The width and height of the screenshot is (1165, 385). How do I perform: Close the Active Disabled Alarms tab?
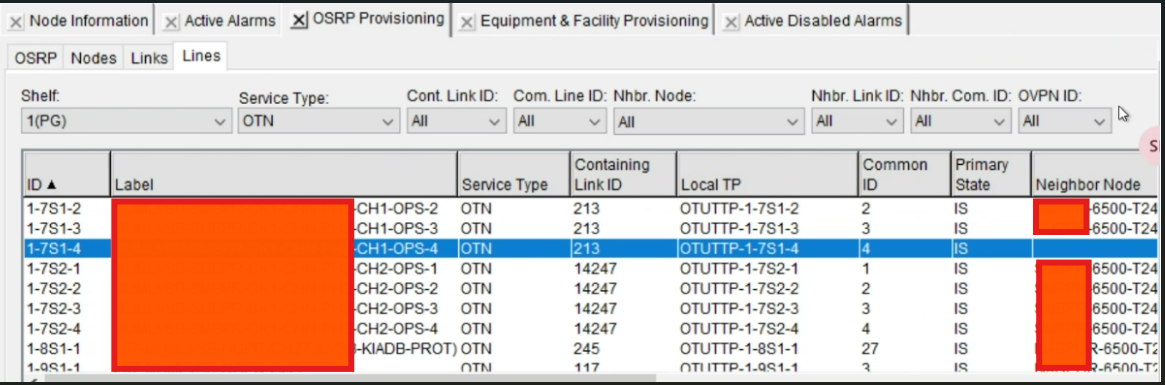(x=731, y=22)
